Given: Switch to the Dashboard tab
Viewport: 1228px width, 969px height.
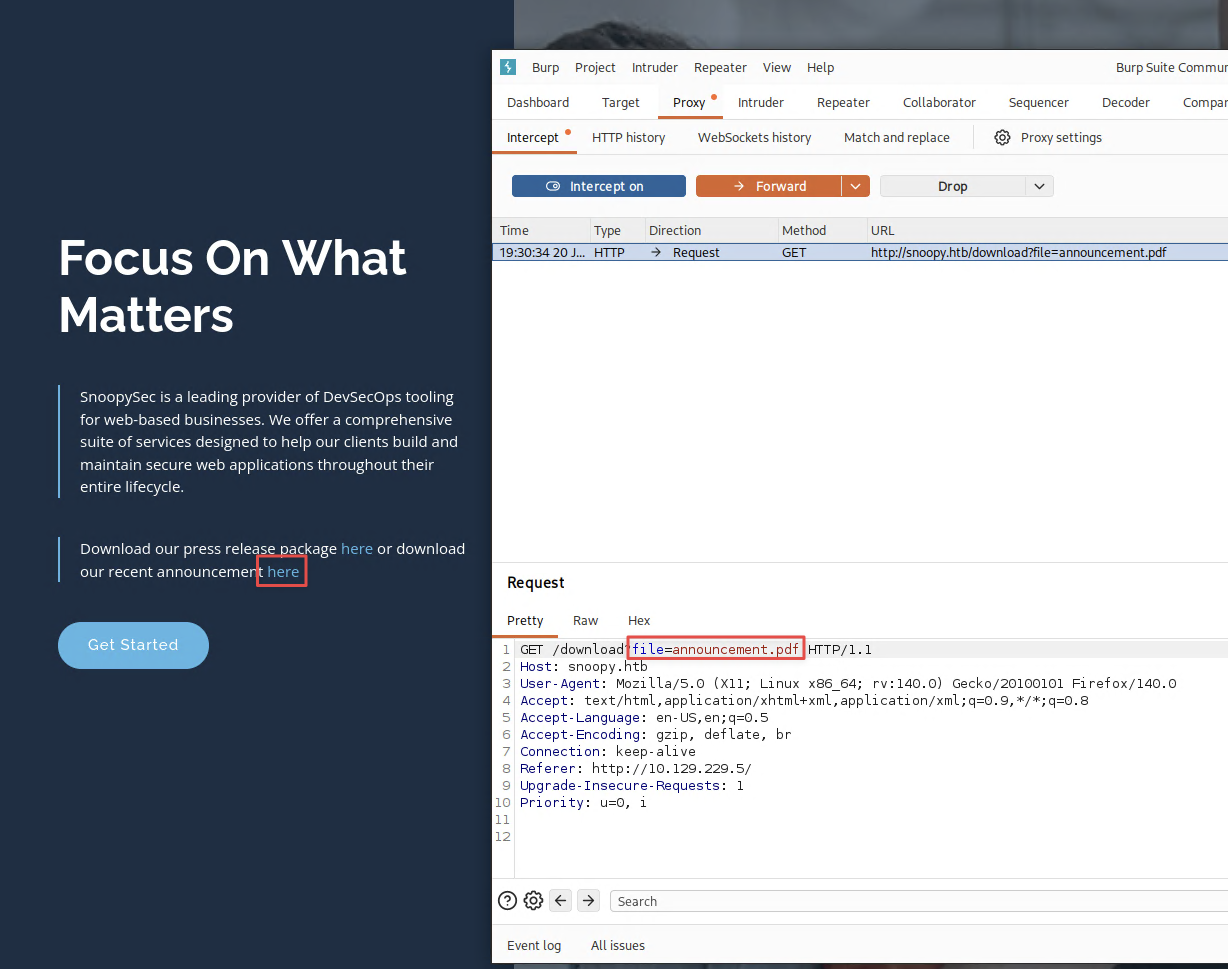Looking at the screenshot, I should point(538,102).
